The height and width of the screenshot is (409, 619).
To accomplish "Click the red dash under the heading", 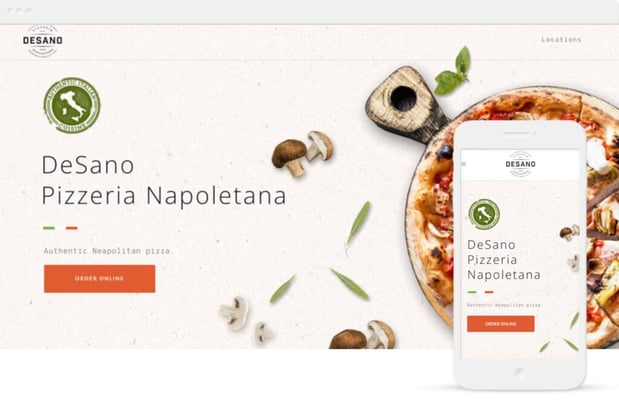I will [x=71, y=228].
